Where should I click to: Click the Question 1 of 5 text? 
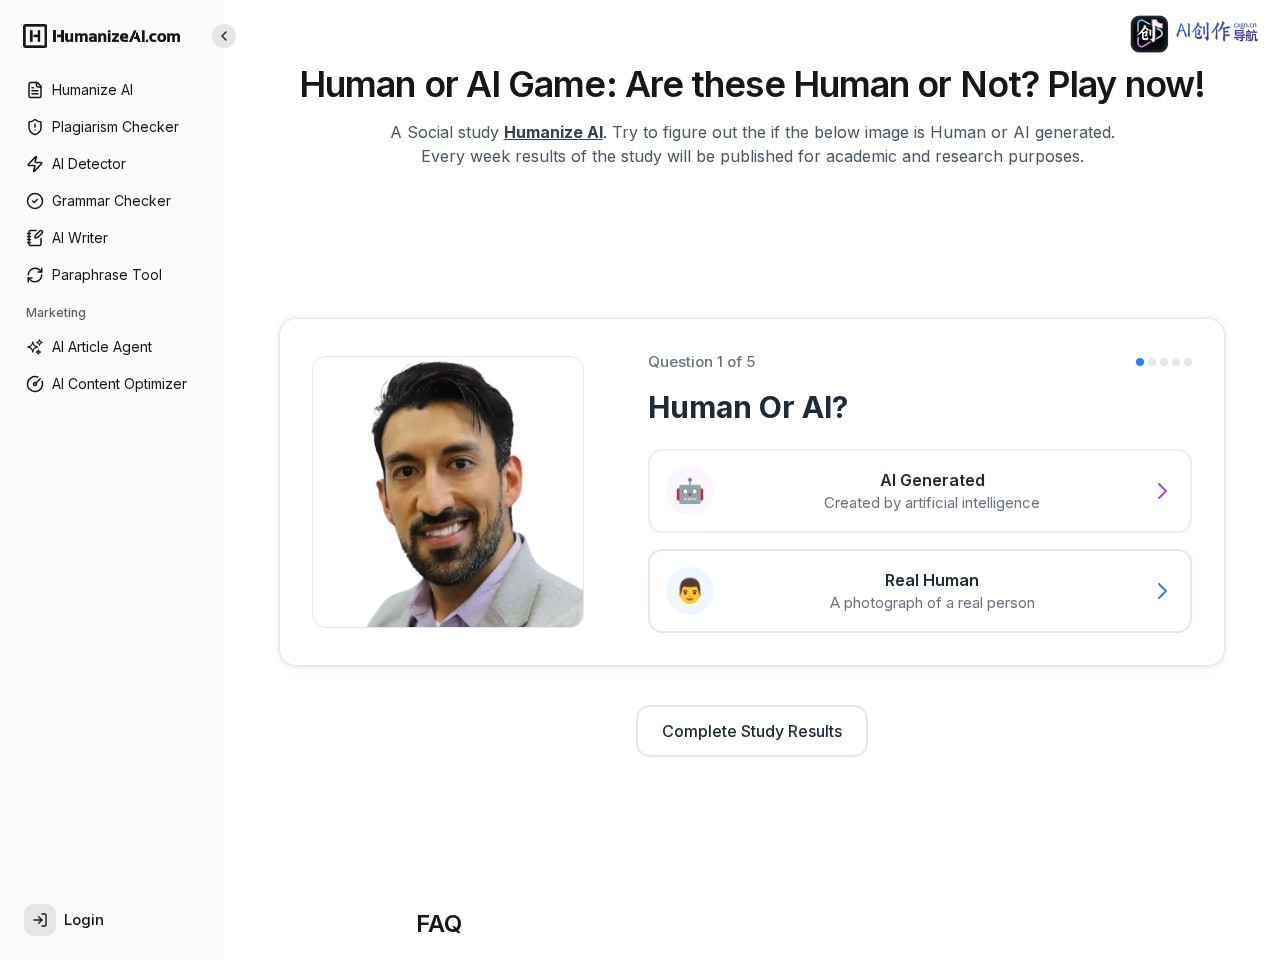(x=701, y=362)
